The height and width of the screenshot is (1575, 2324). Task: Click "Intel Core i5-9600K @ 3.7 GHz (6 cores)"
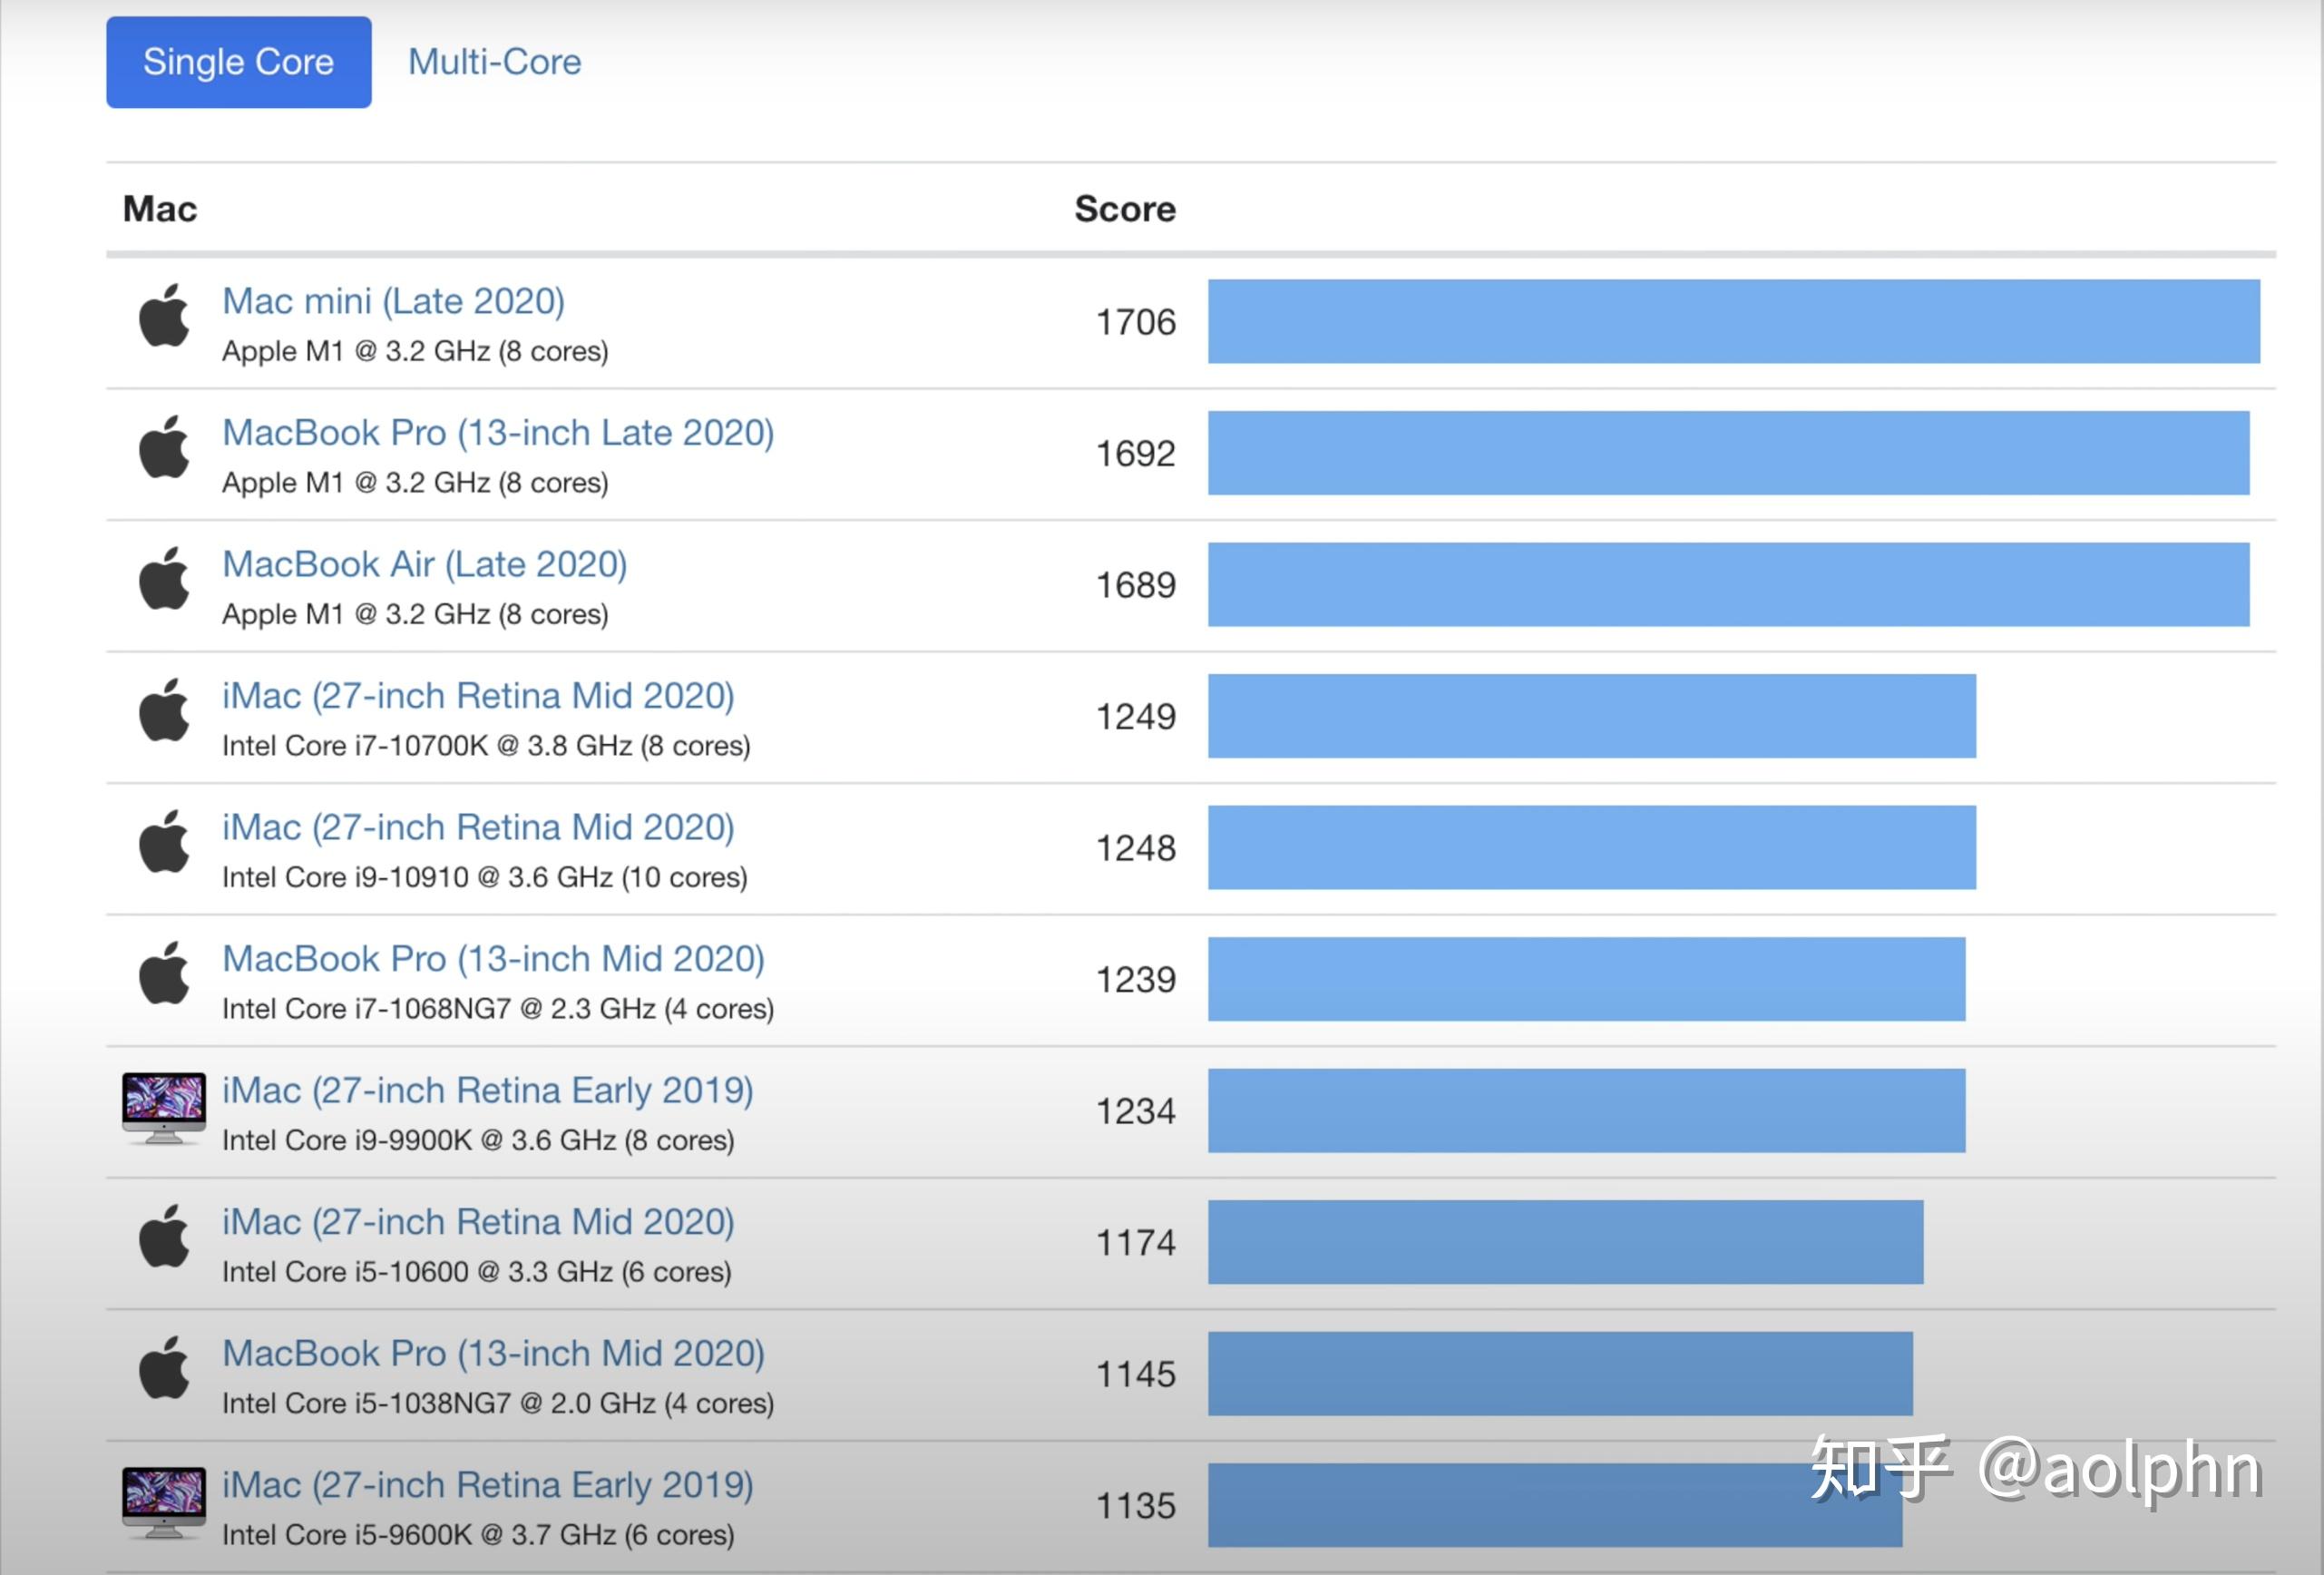(478, 1535)
